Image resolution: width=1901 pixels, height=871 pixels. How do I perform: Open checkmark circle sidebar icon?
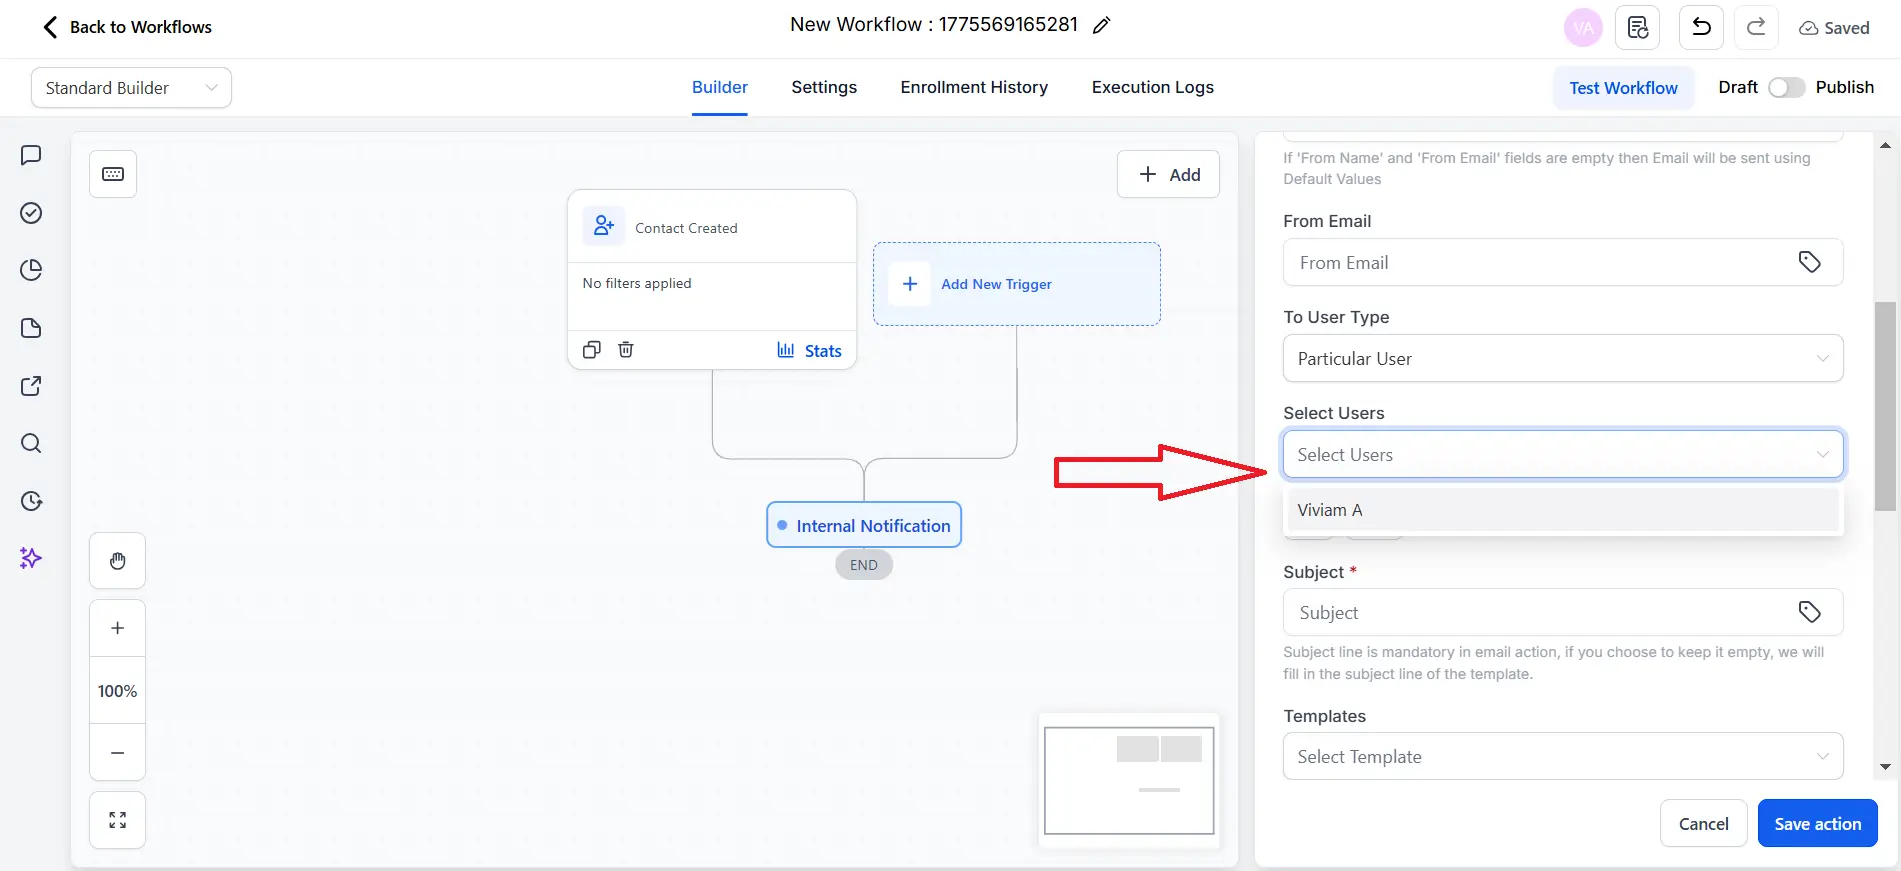[x=31, y=213]
